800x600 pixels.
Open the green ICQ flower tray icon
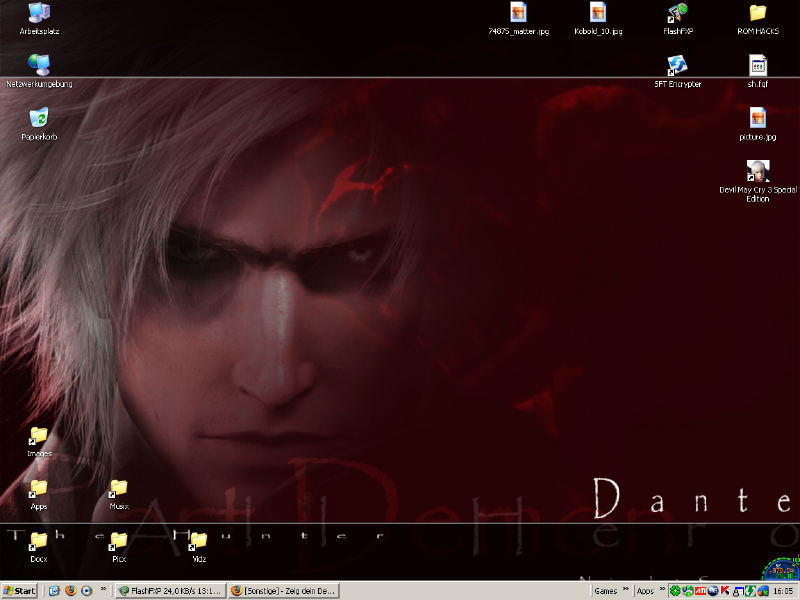tap(675, 591)
